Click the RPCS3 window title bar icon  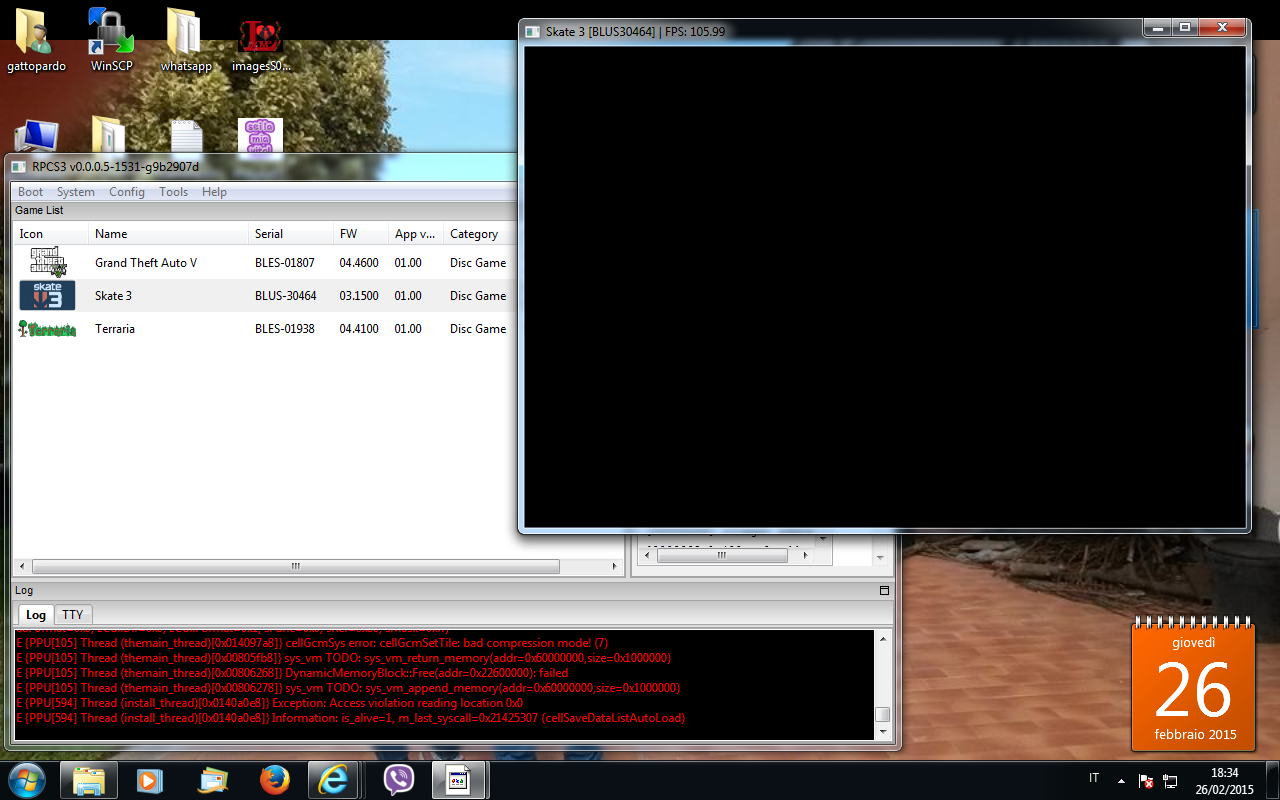point(19,166)
